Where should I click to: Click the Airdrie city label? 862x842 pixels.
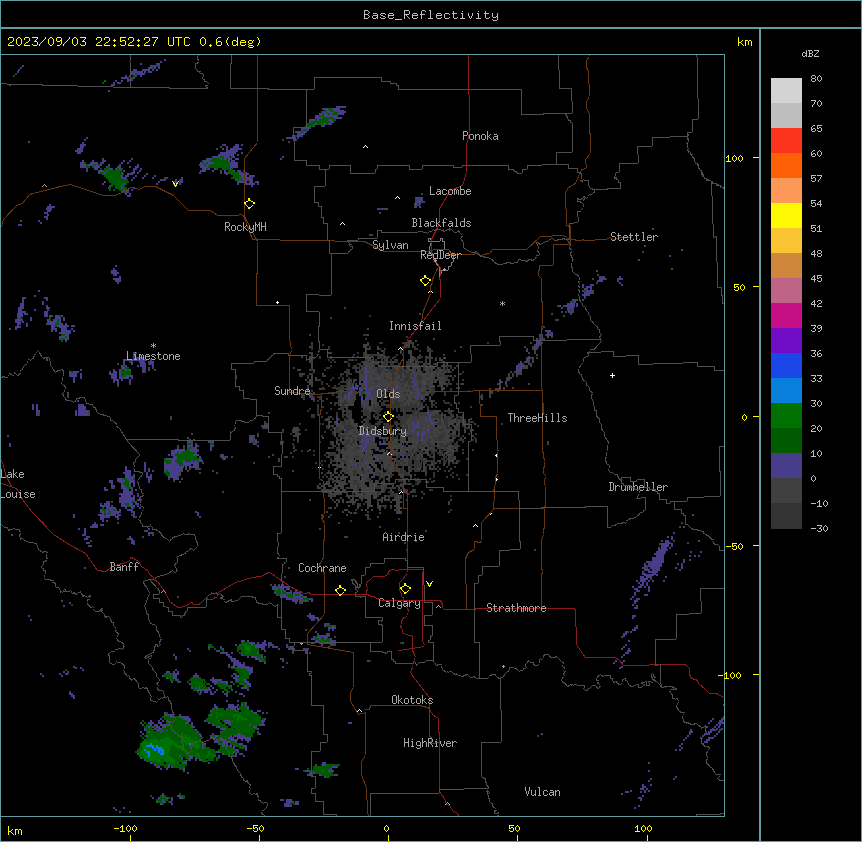[404, 537]
